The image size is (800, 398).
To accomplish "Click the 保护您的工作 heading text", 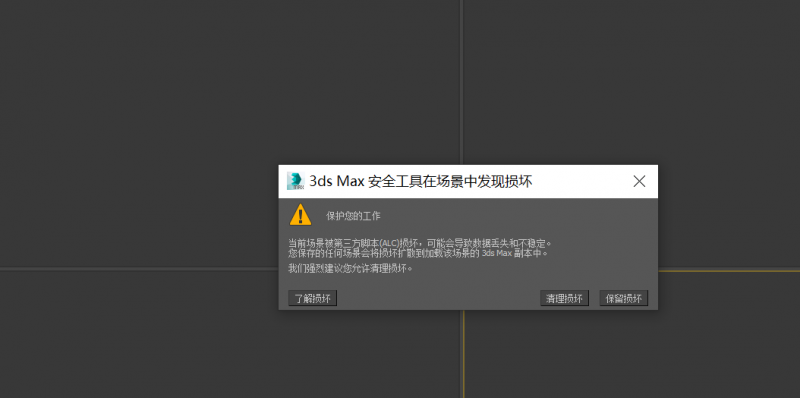I will point(353,216).
